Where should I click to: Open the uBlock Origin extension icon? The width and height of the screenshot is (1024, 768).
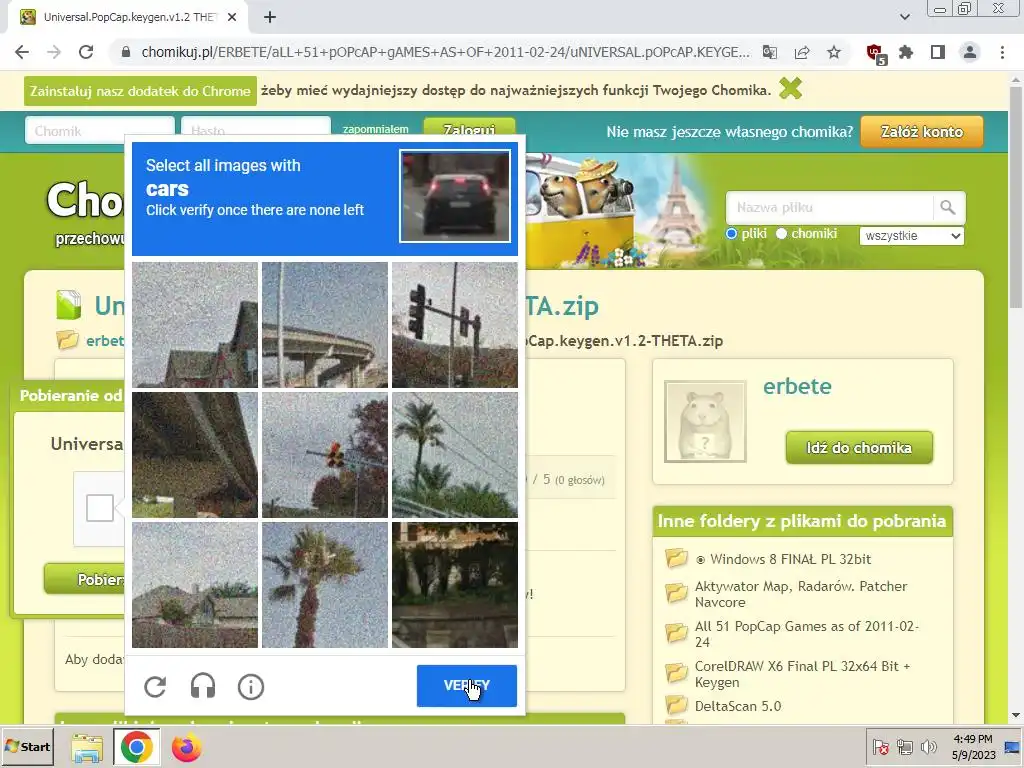tap(874, 54)
